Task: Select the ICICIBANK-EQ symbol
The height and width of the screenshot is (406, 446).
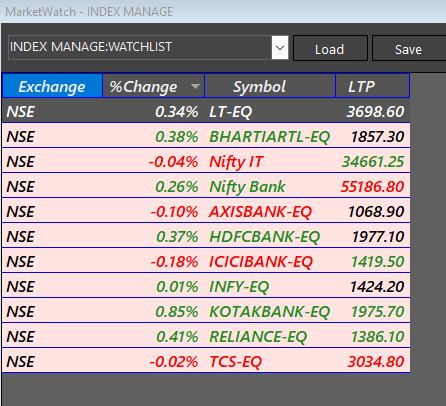Action: (261, 262)
